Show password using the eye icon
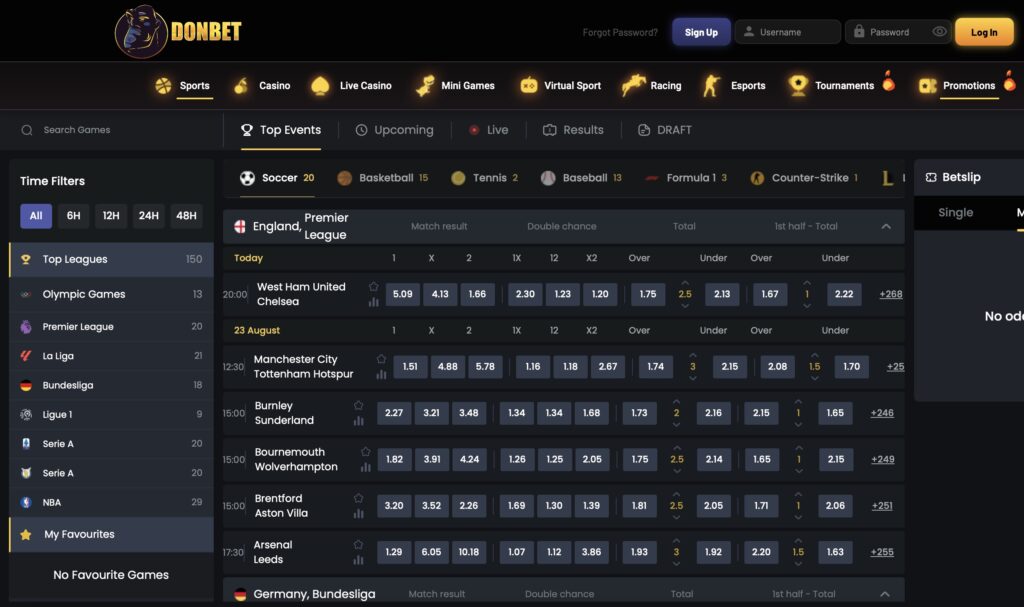1024x607 pixels. 939,32
